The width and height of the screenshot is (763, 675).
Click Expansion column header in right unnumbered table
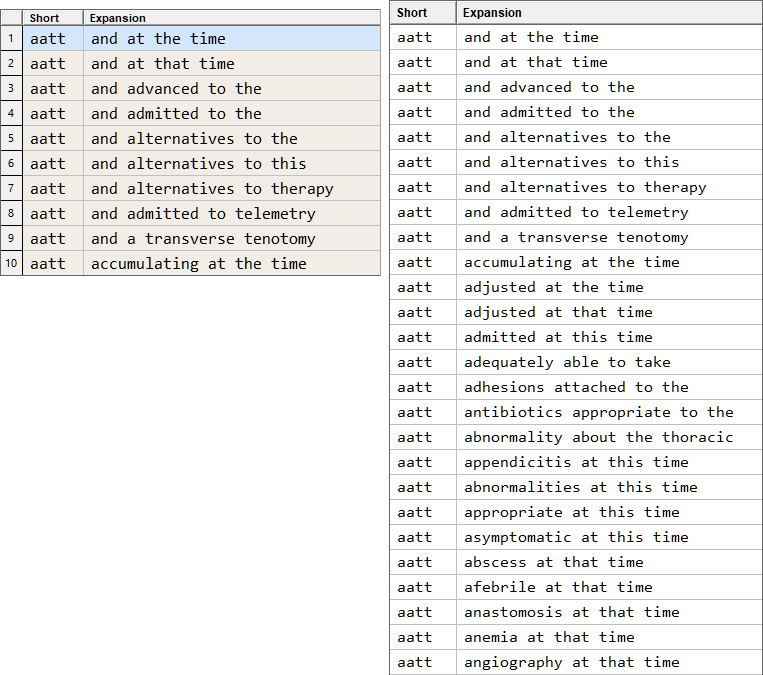[608, 13]
